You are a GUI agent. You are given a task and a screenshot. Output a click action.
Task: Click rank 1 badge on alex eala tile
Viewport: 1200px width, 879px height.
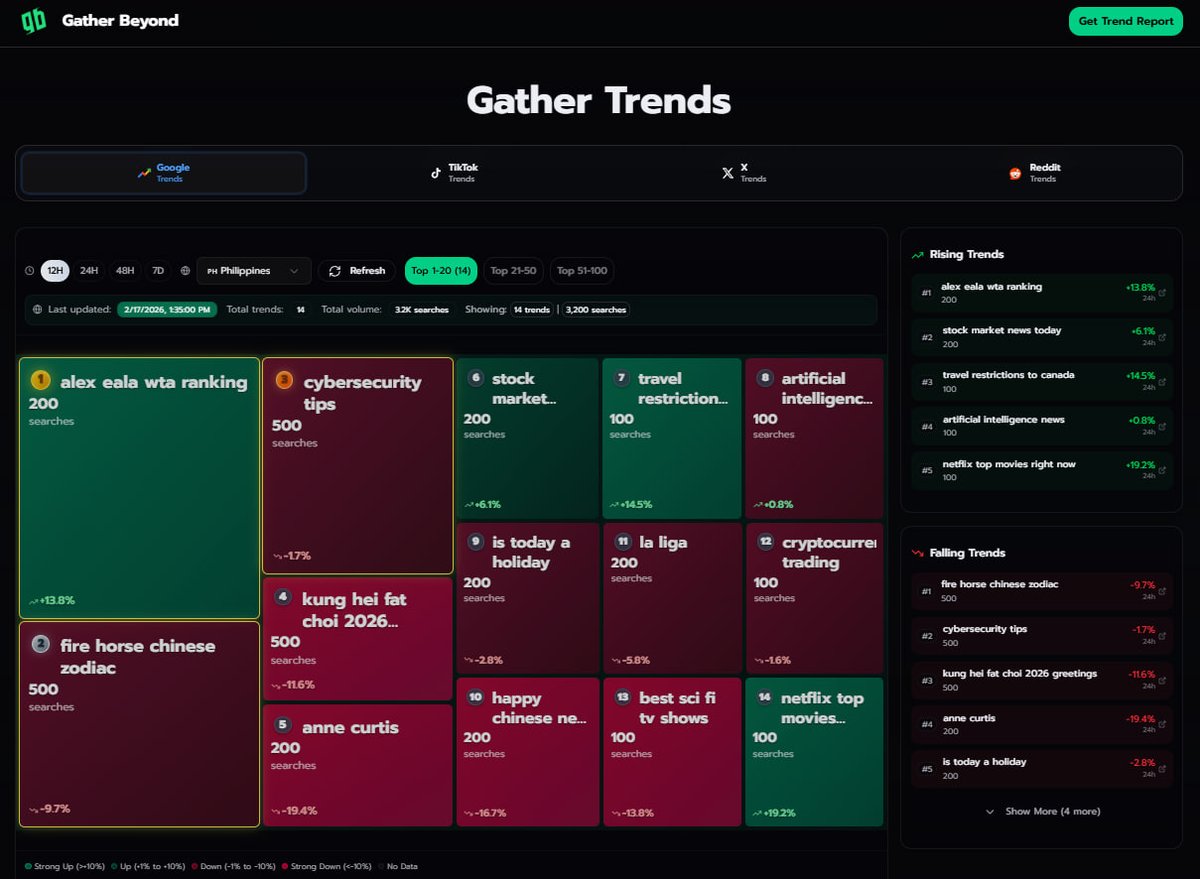(x=40, y=380)
